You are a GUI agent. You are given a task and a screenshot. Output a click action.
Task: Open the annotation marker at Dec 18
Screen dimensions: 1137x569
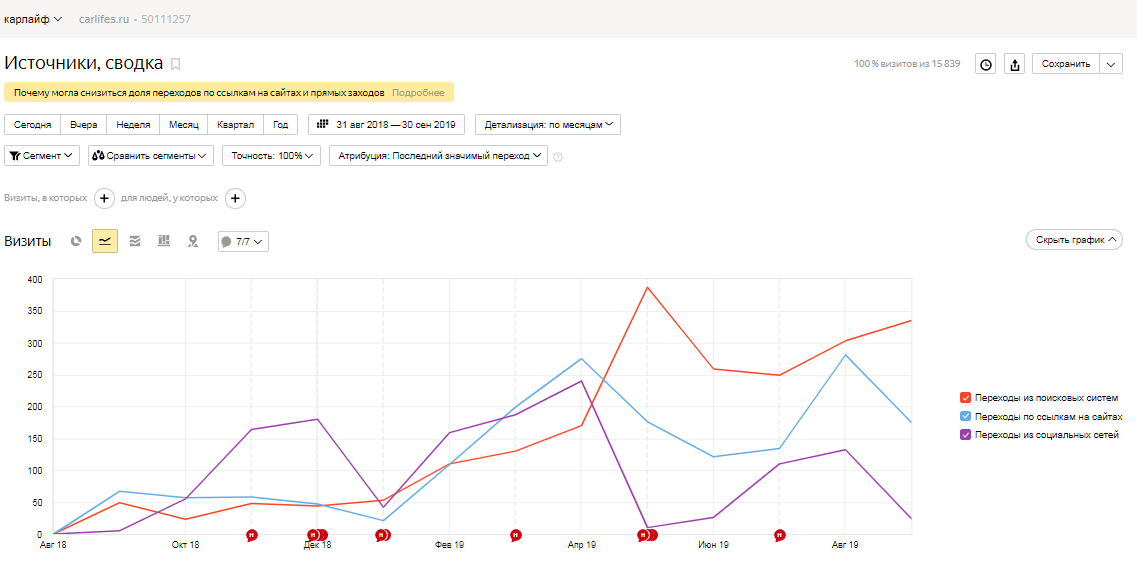point(317,535)
